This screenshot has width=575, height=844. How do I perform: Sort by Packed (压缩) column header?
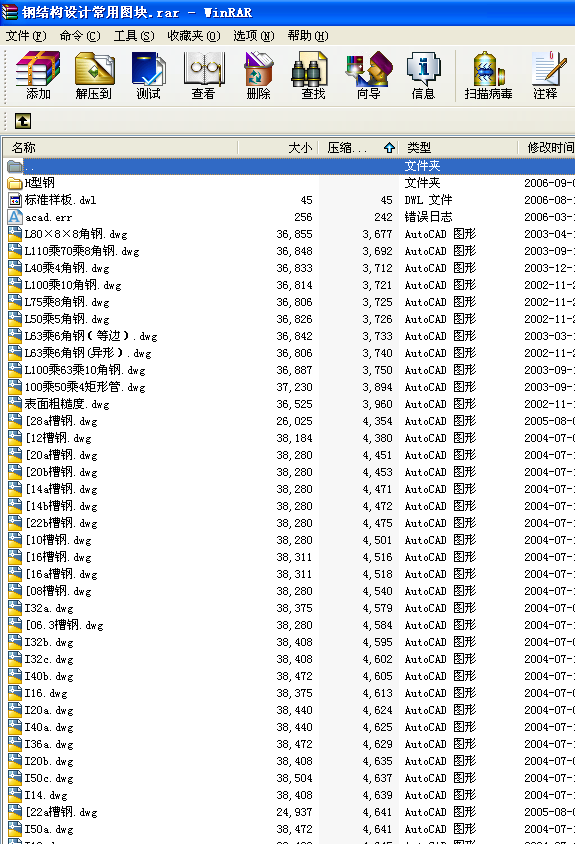[x=359, y=147]
